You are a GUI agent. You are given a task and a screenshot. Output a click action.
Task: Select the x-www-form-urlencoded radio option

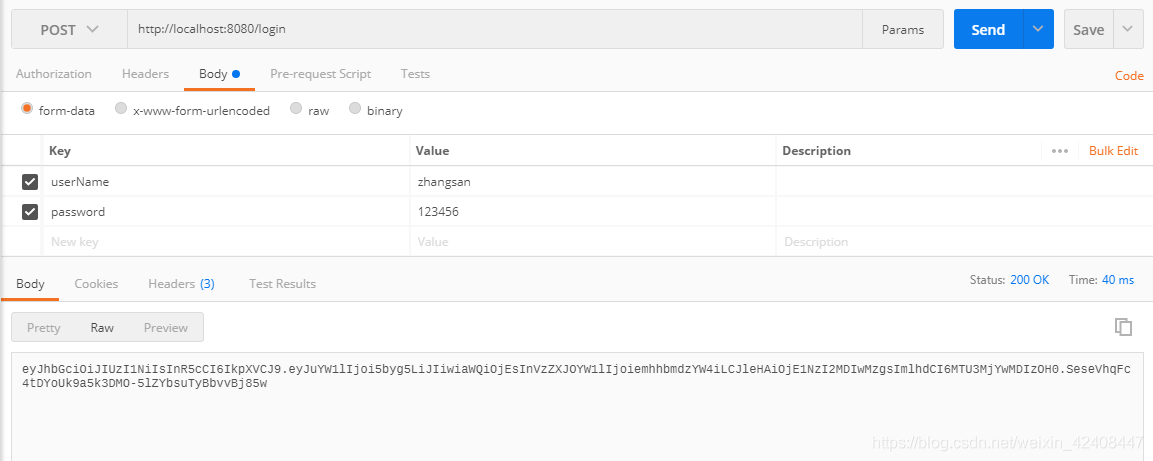coord(121,109)
